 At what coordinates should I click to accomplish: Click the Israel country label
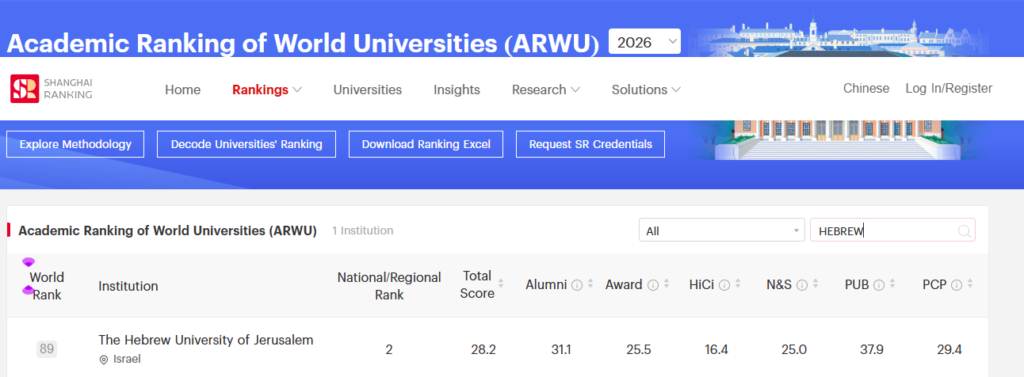tap(127, 359)
